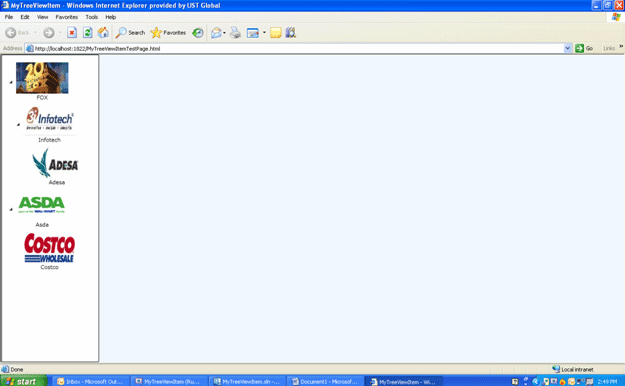Expand the Asda tree node arrow

11,209
